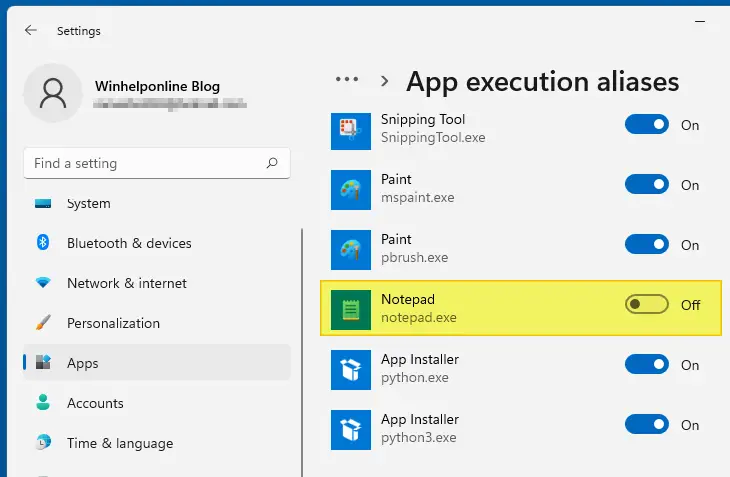The height and width of the screenshot is (477, 730).
Task: Click the Find a setting search box
Action: pos(157,163)
